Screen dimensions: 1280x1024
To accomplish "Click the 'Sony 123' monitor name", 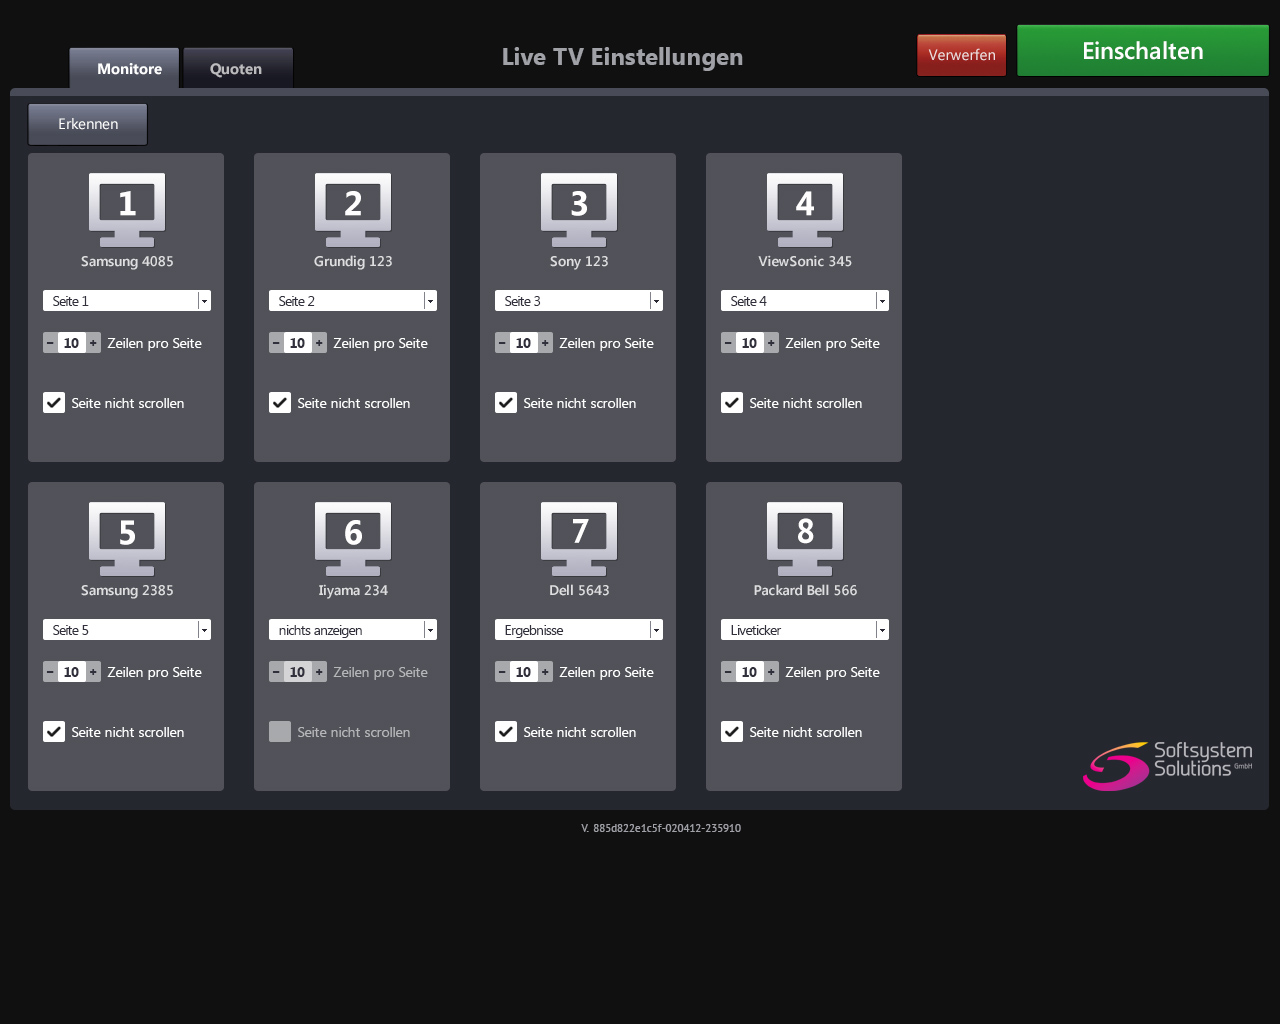I will (579, 262).
